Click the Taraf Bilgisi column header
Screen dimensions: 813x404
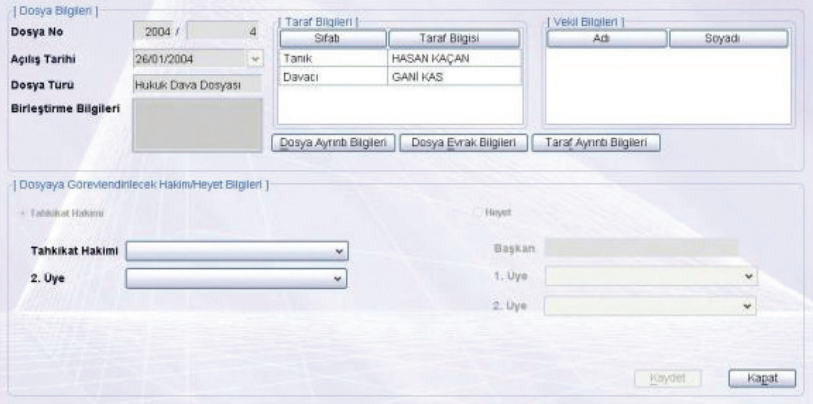(454, 40)
